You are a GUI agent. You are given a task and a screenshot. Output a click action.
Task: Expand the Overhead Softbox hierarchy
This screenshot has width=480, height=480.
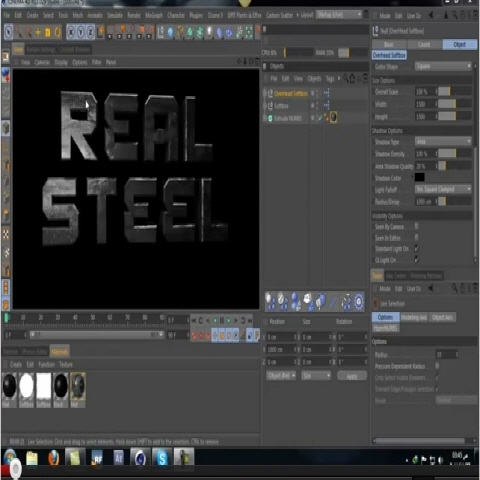[265, 94]
